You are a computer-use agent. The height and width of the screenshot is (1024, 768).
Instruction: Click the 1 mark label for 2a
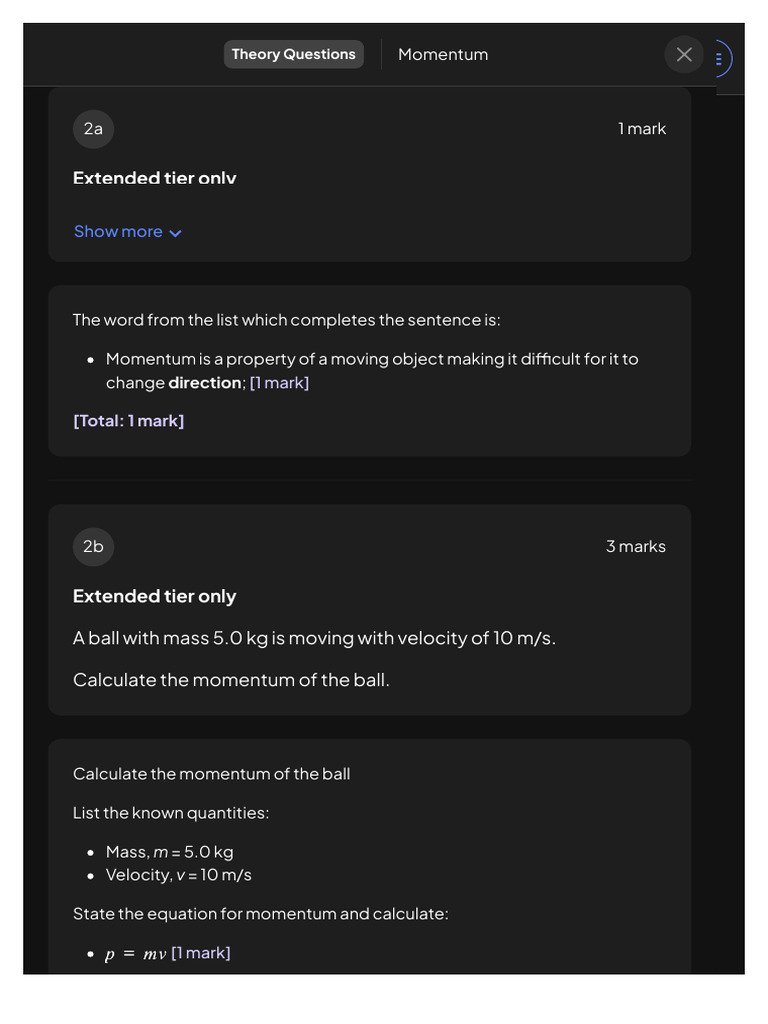click(641, 129)
